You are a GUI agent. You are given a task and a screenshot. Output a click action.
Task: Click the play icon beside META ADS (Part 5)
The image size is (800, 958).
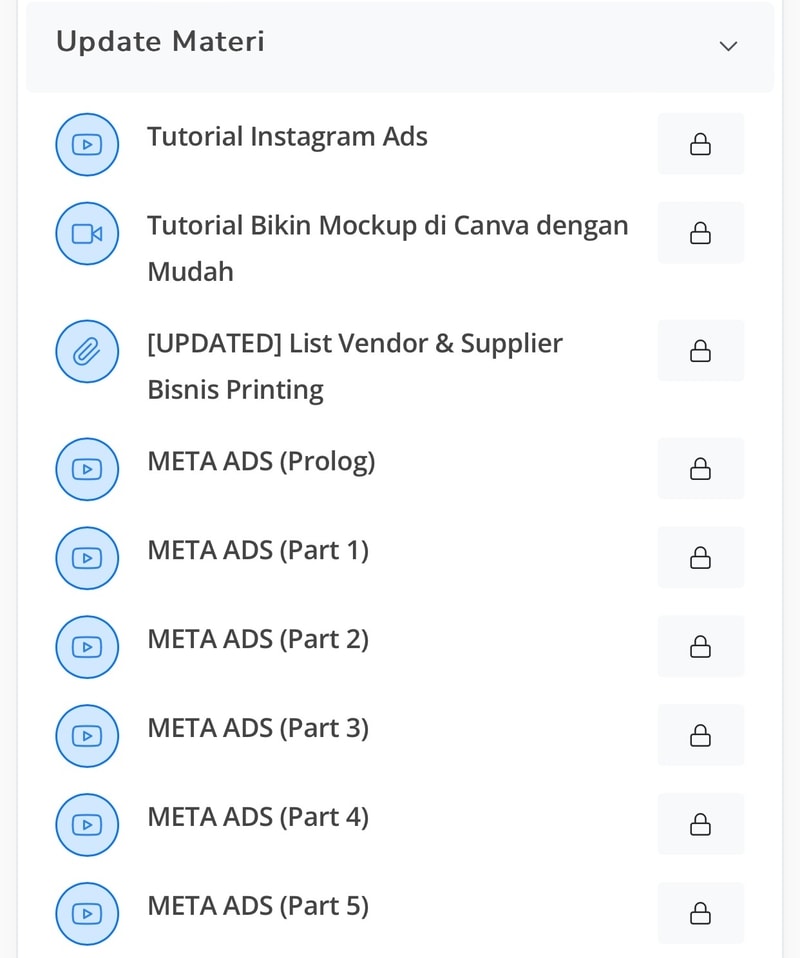tap(87, 913)
